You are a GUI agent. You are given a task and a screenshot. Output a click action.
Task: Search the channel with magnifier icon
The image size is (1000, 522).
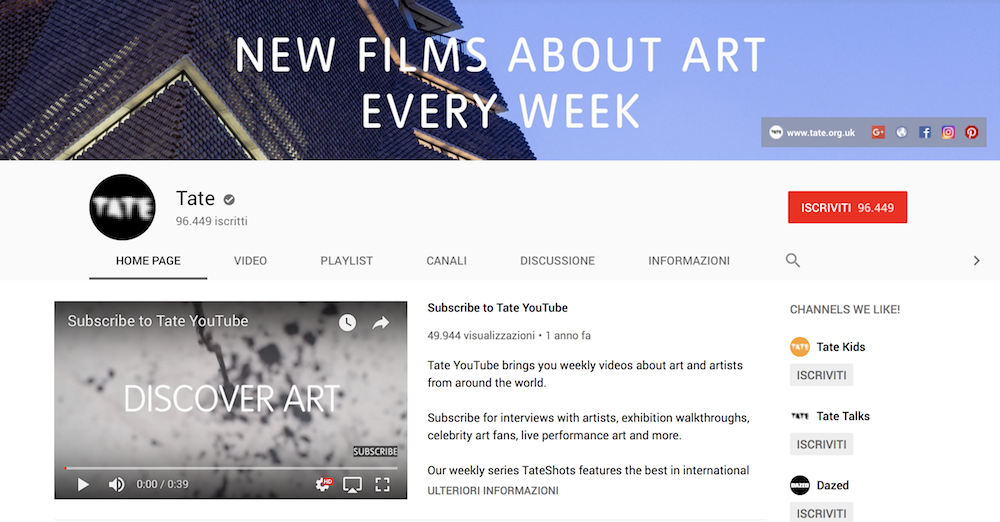point(793,260)
